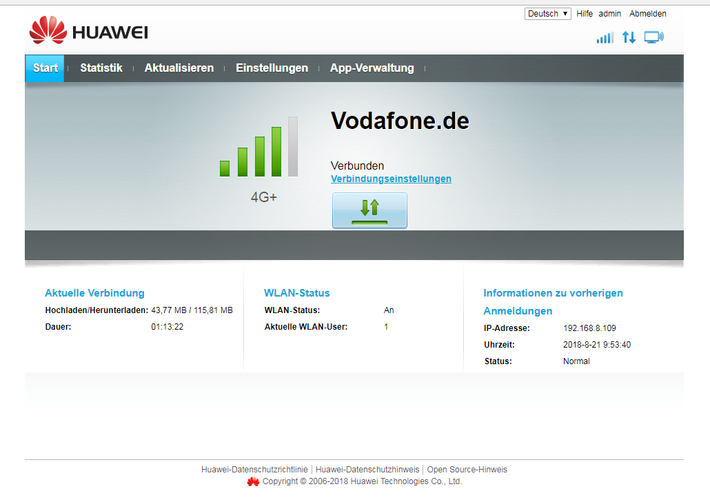The width and height of the screenshot is (710, 500).
Task: Click the Huawei logo in header
Action: coord(89,30)
